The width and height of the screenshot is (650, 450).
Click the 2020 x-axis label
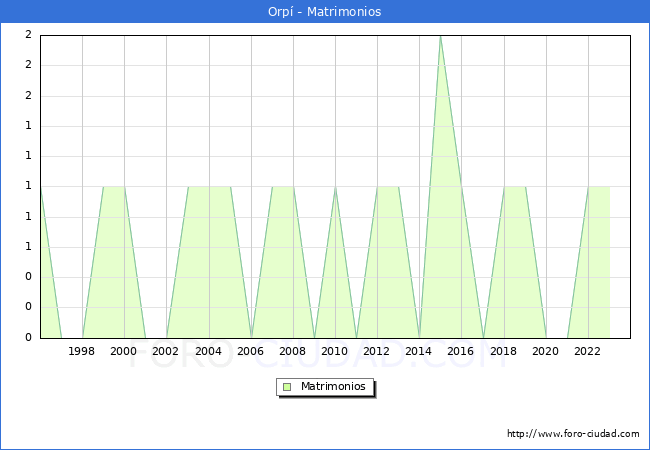coord(546,351)
